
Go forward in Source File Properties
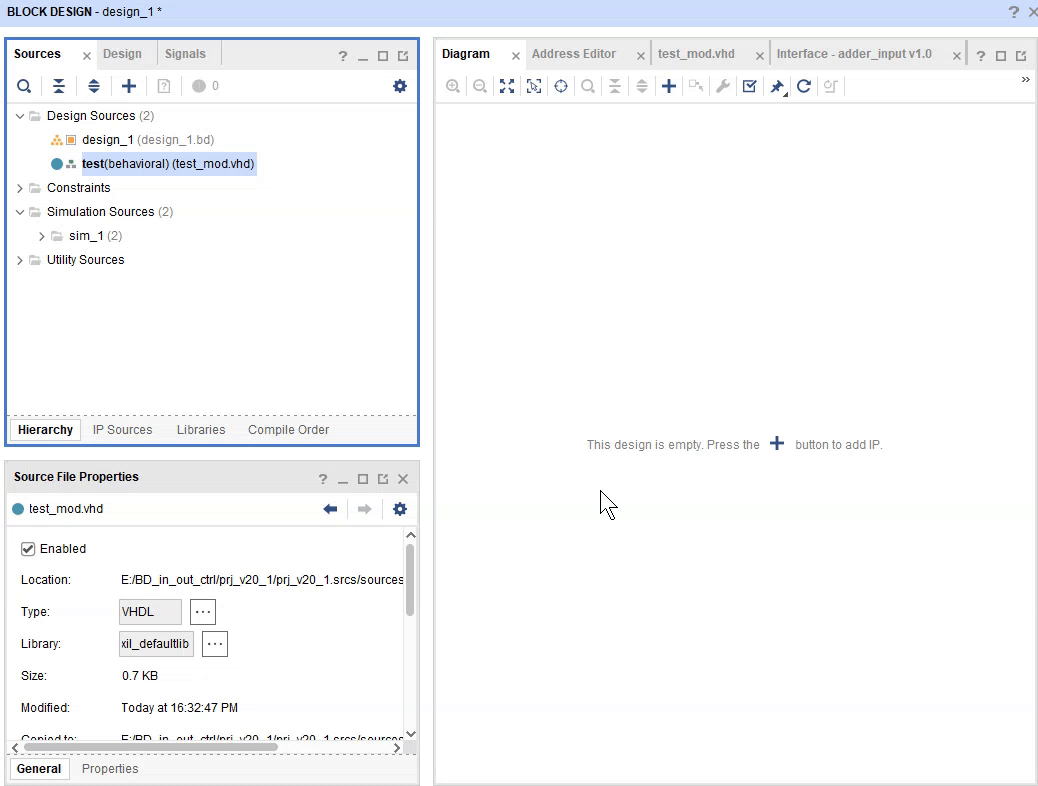364,509
